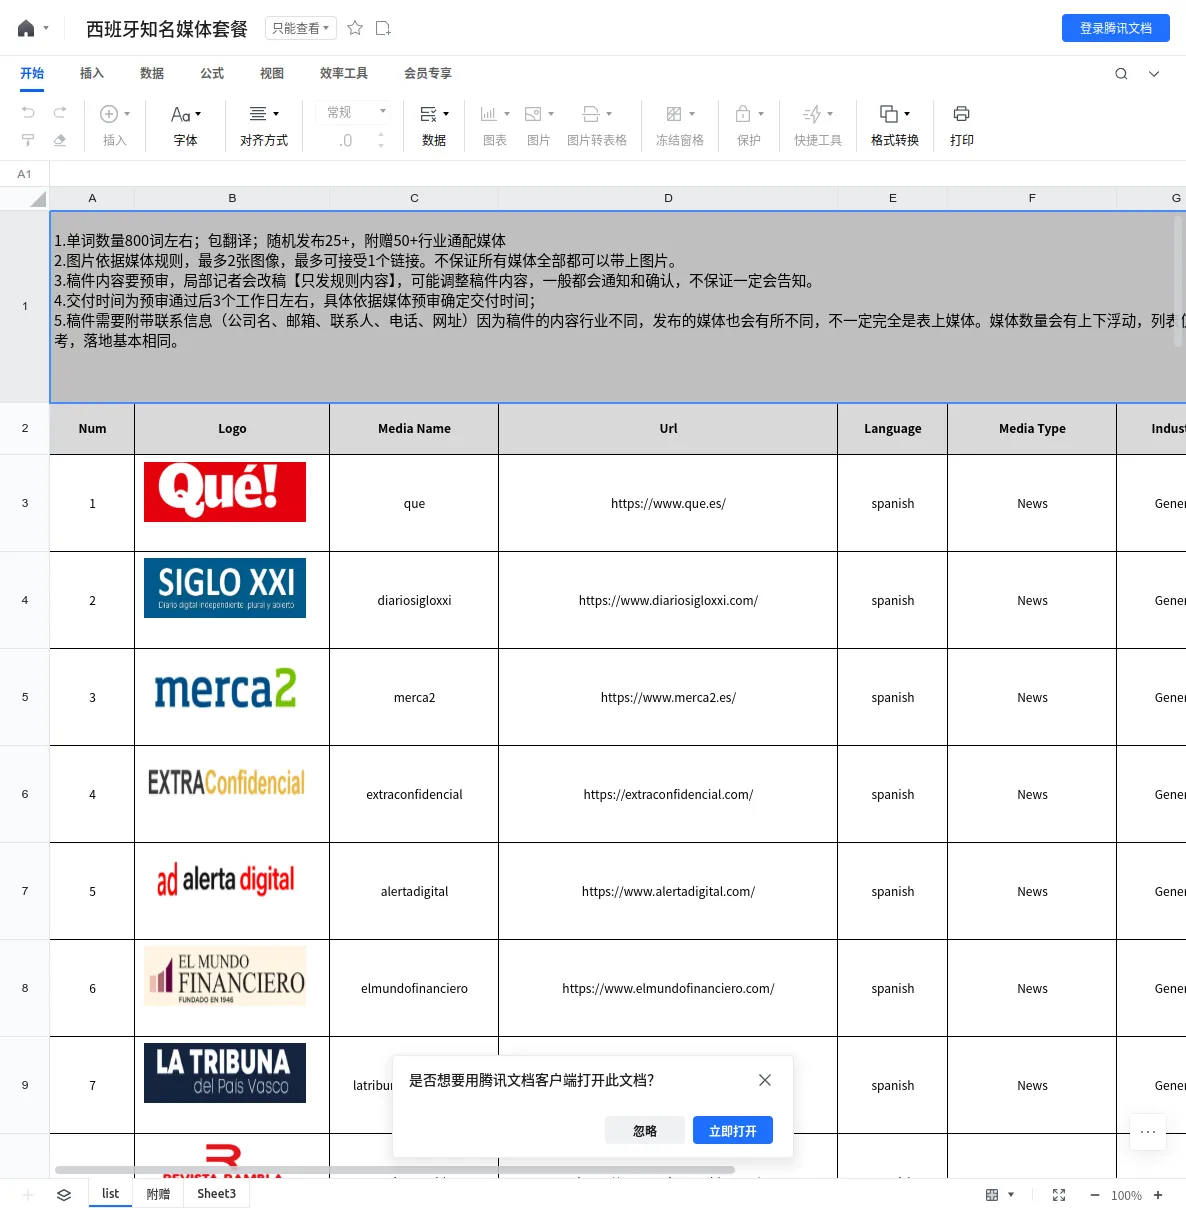Click the https://www.merca2.es/ URL cell
The width and height of the screenshot is (1186, 1210).
tap(668, 698)
